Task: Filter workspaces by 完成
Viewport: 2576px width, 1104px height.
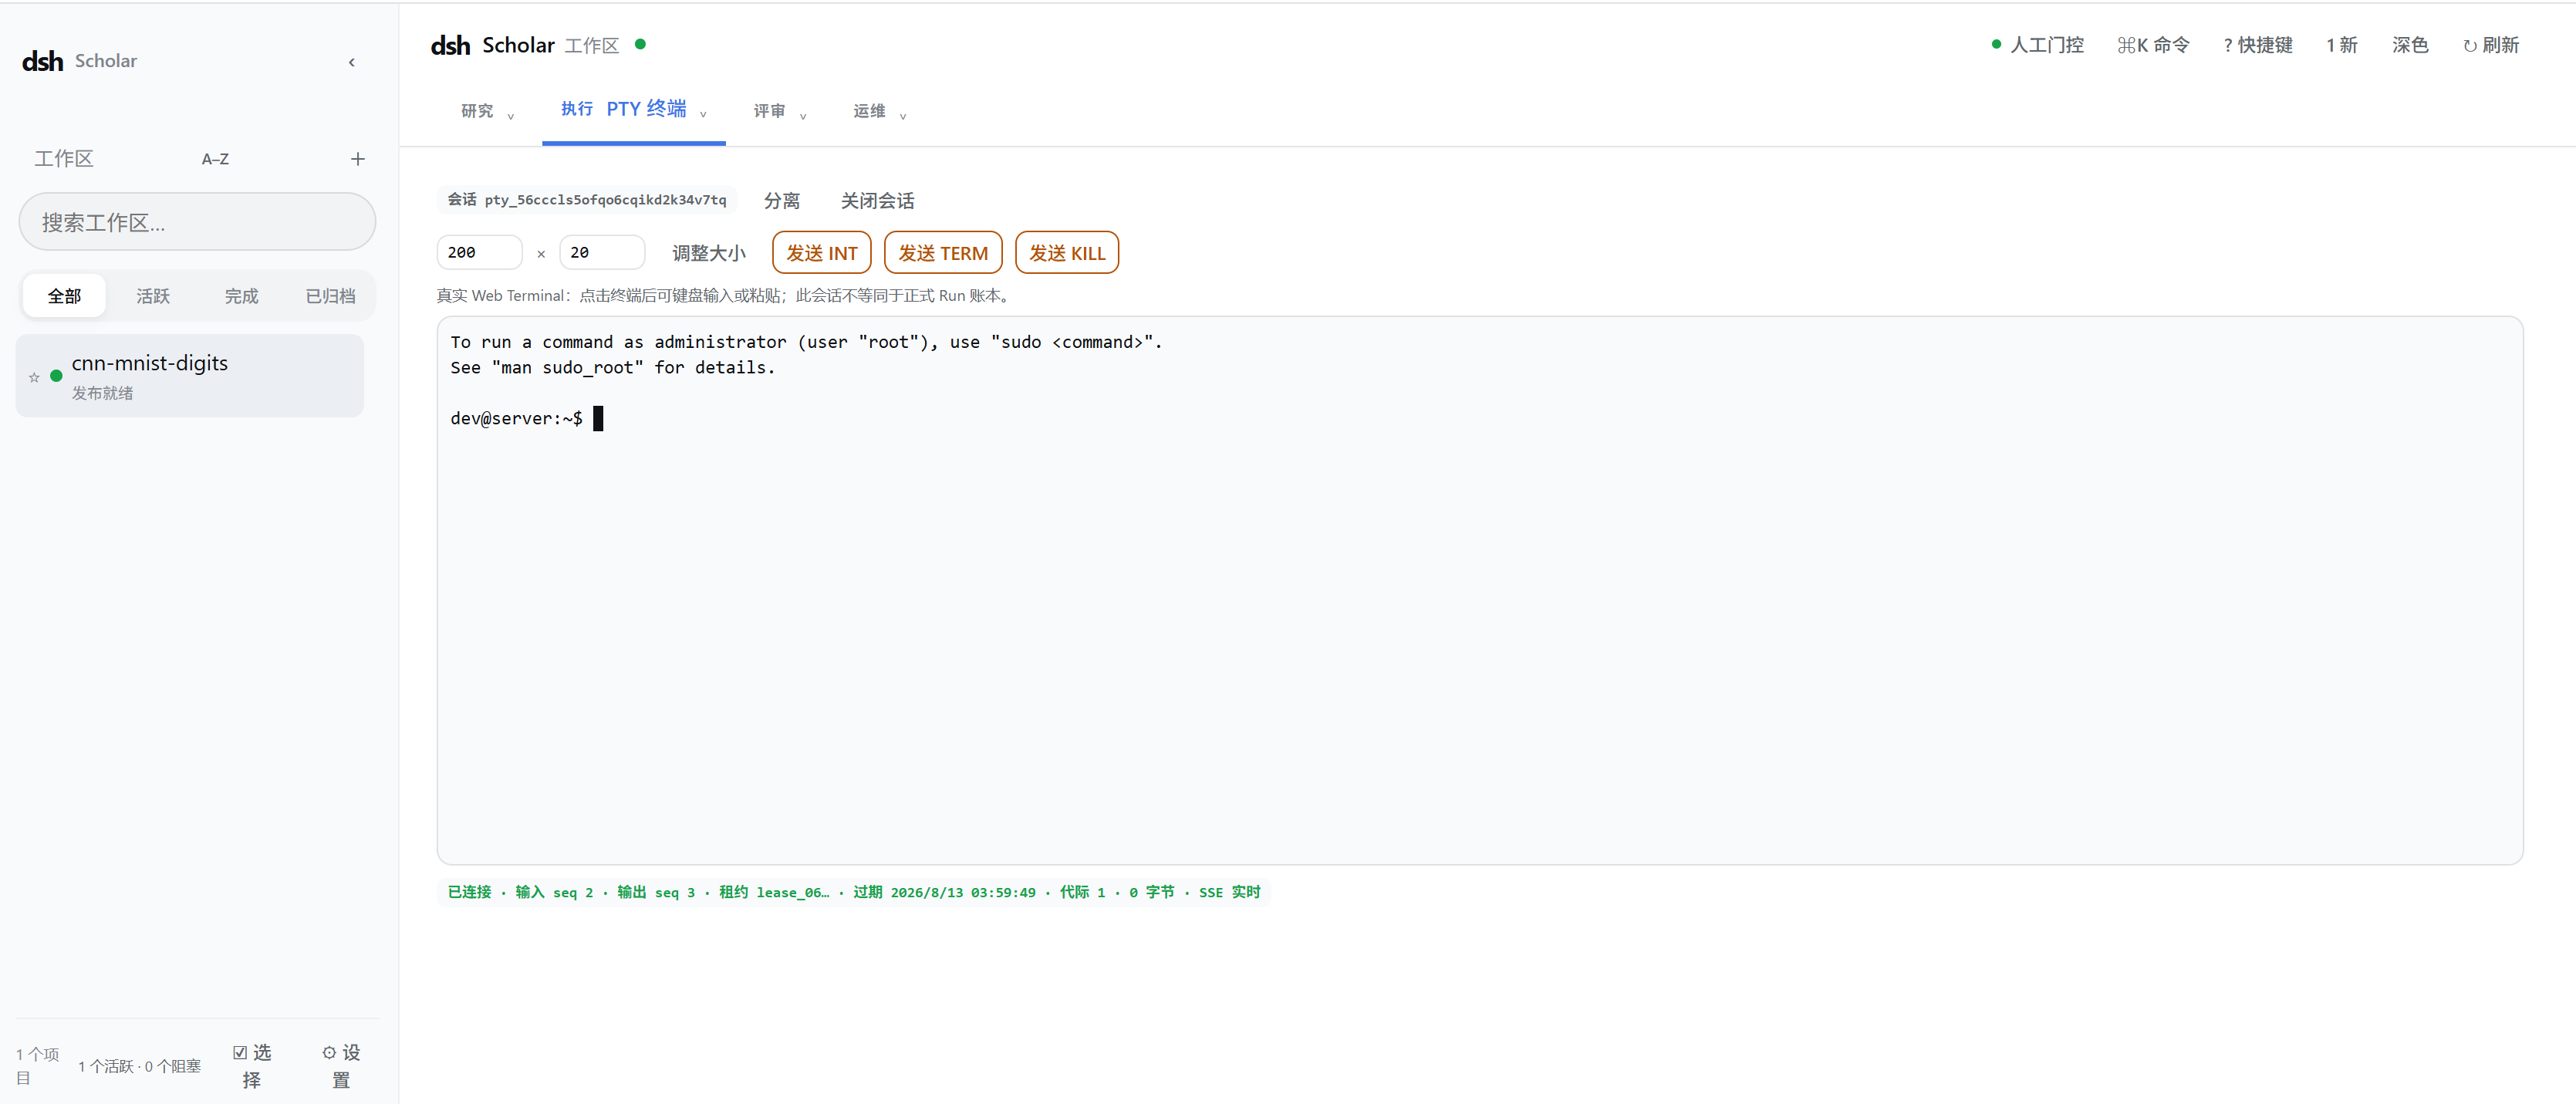Action: tap(241, 296)
